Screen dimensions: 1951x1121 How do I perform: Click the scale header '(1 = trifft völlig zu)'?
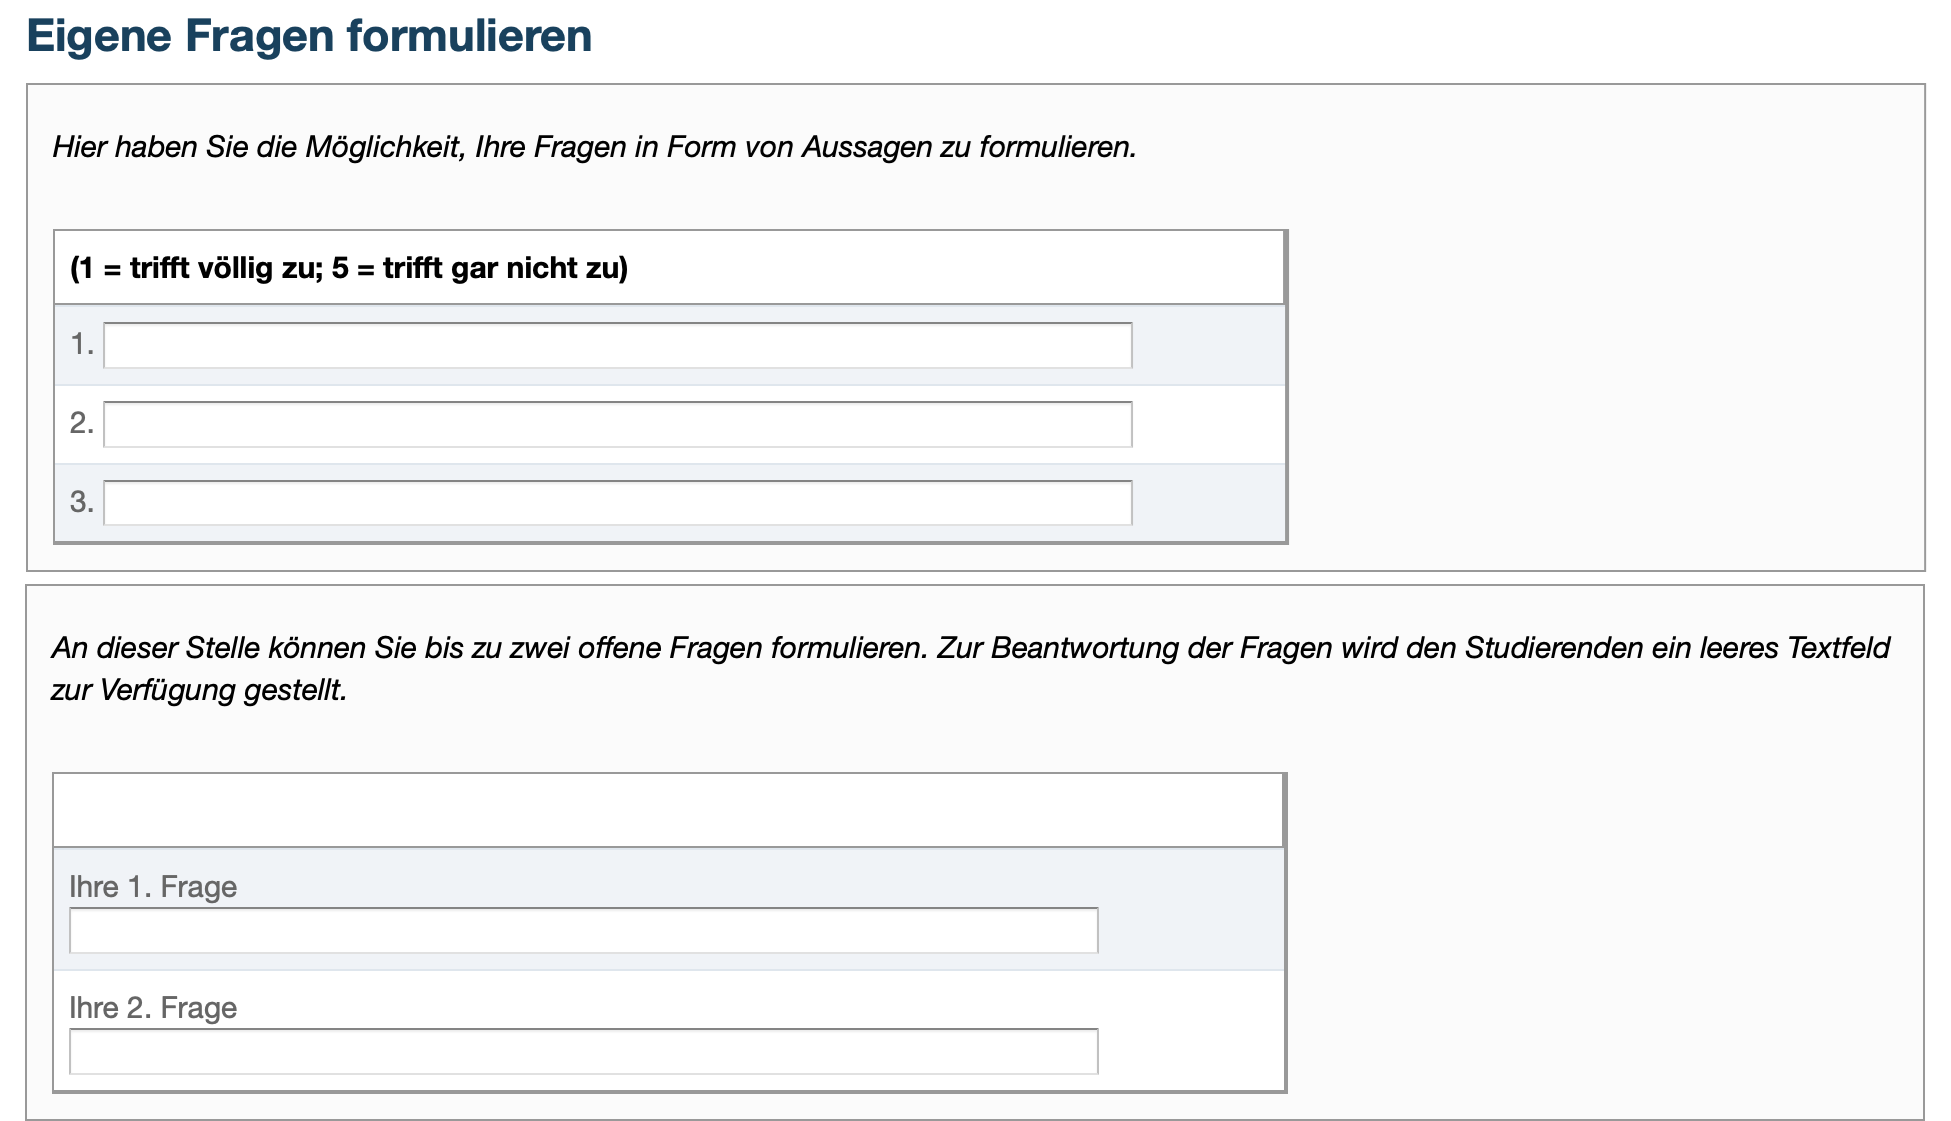click(347, 267)
